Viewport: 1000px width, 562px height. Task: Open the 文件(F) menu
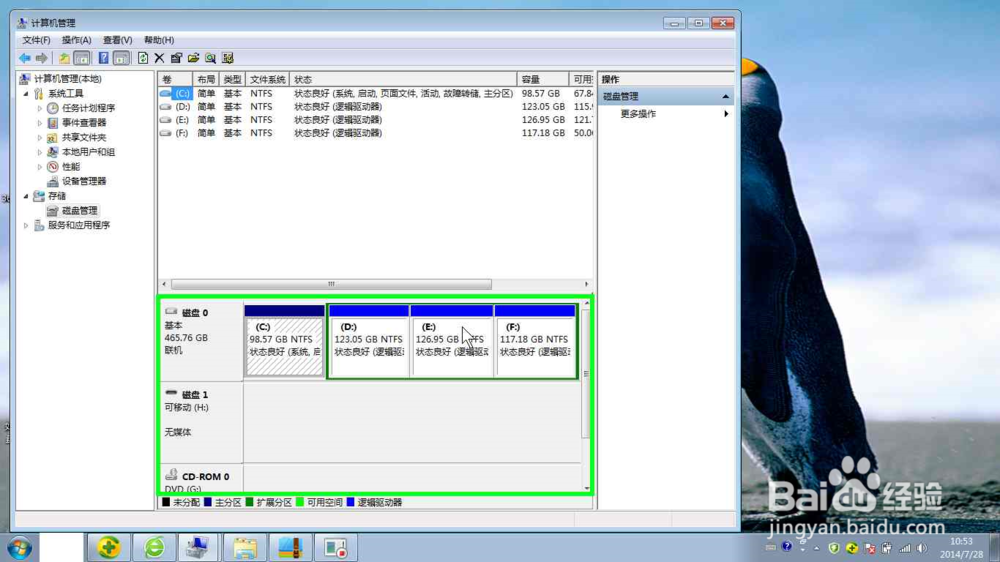(x=36, y=40)
